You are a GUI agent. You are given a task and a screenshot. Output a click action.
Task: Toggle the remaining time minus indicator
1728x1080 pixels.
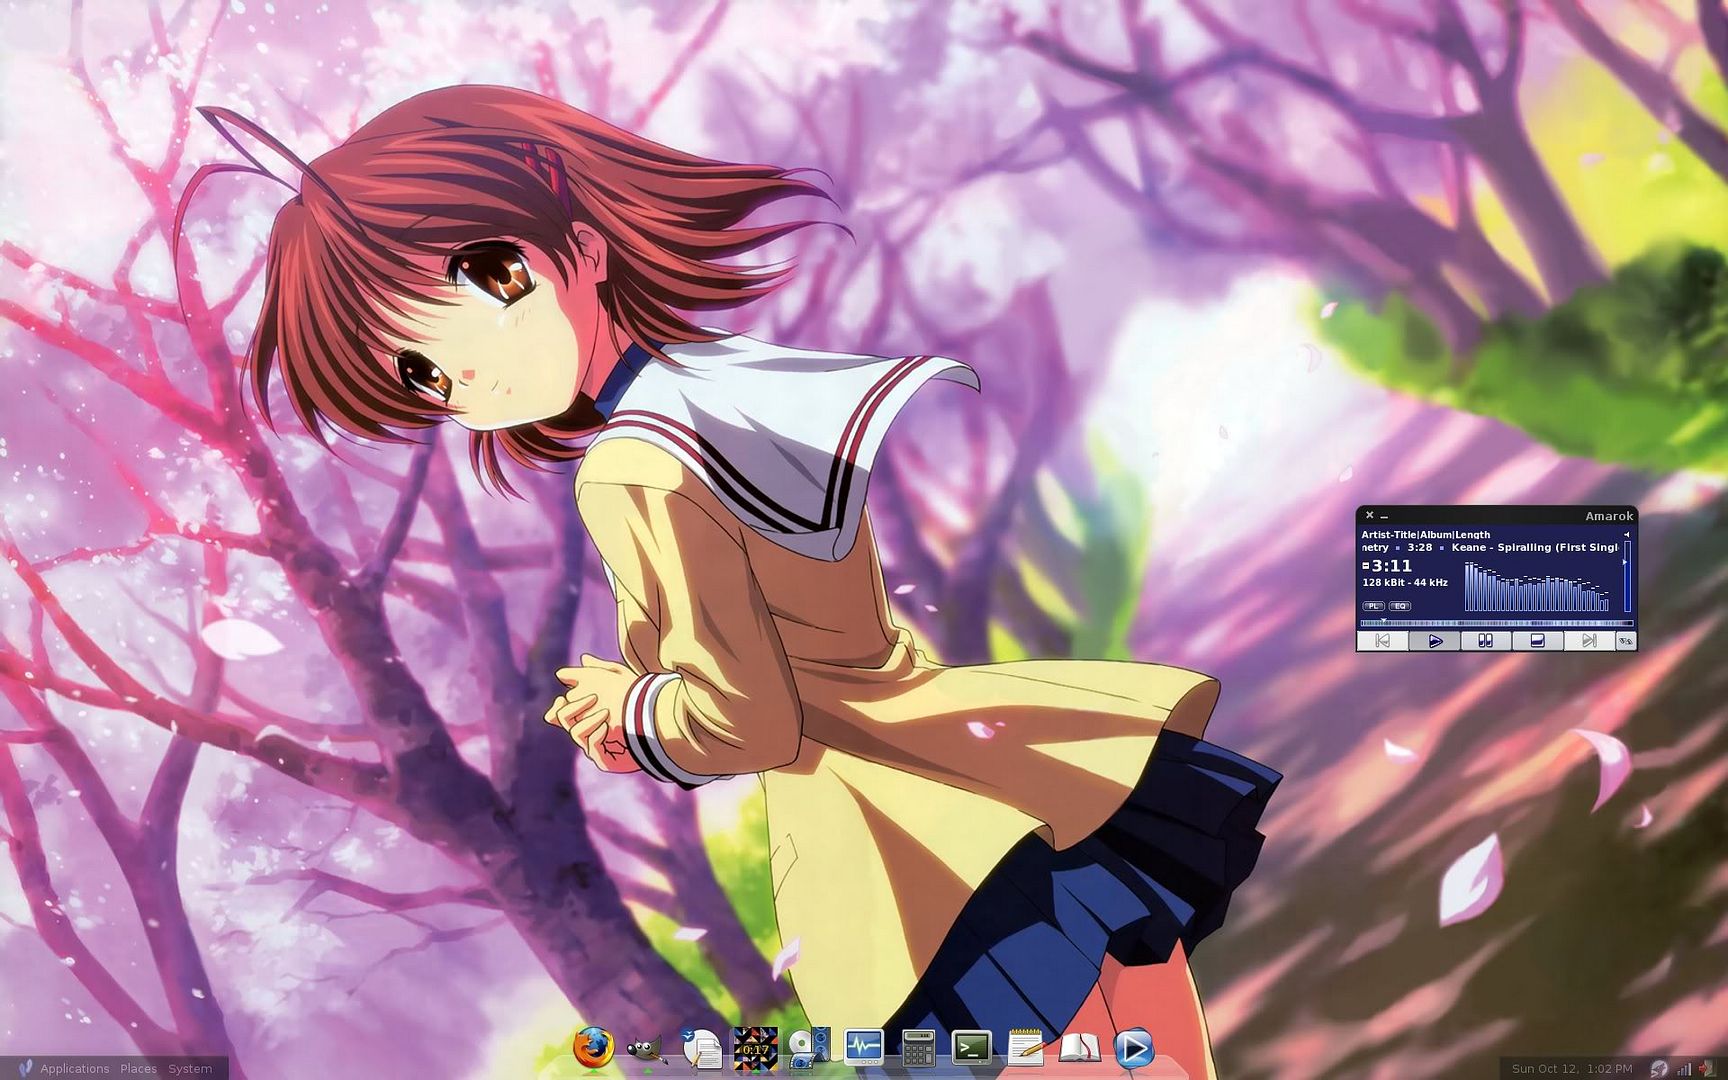[x=1366, y=566]
